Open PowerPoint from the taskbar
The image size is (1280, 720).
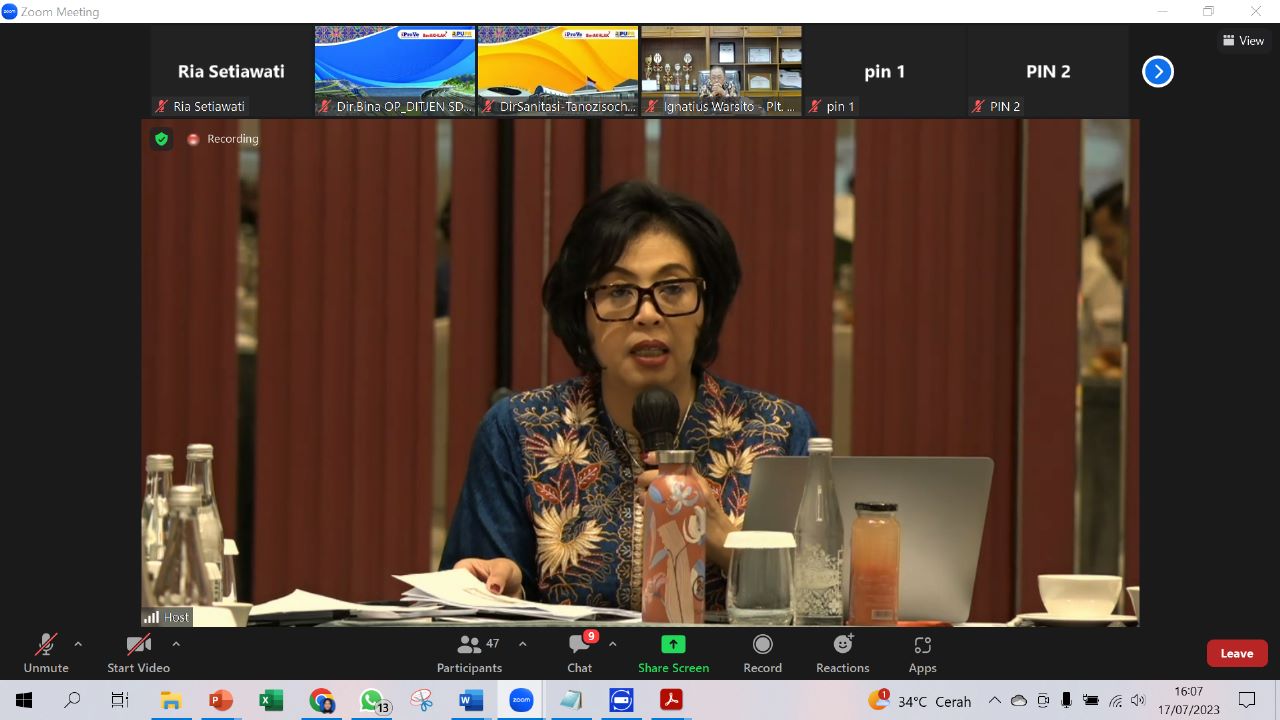click(x=221, y=700)
